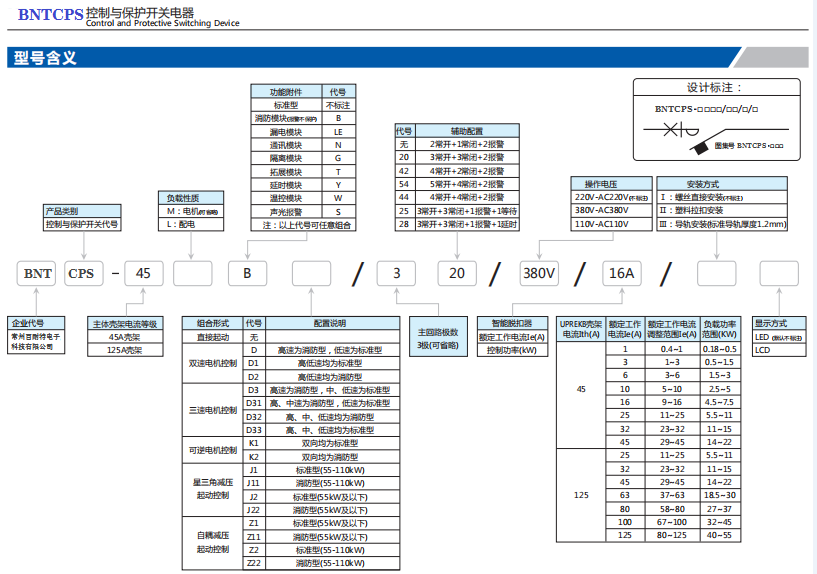Select the 产品类别 header cell

62,211
